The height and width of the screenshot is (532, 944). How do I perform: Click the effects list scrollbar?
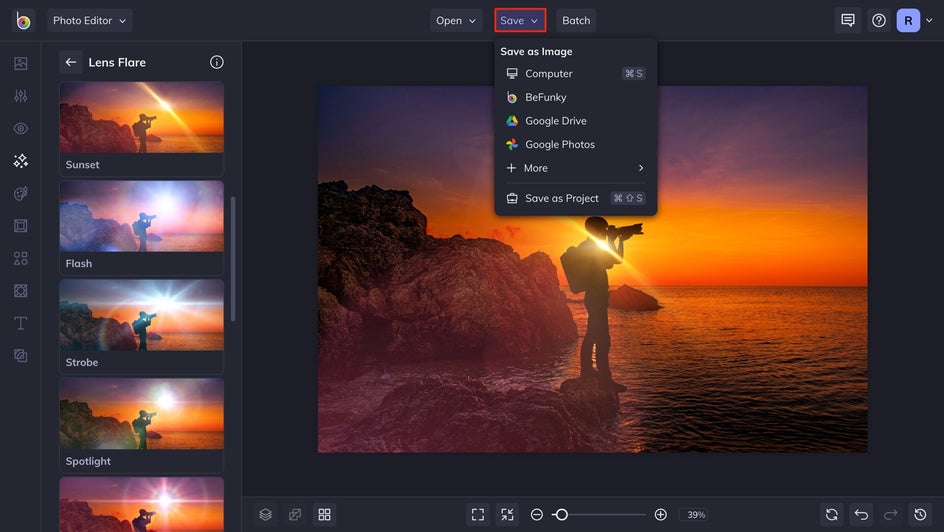[233, 259]
